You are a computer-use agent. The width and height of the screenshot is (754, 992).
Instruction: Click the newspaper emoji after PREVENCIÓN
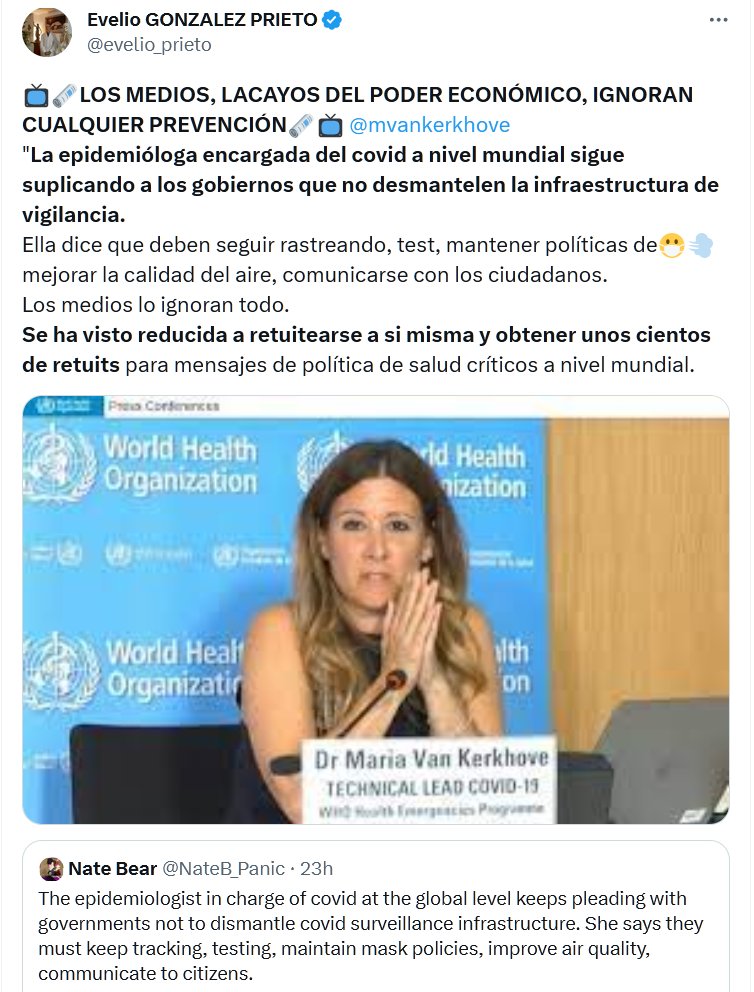[x=301, y=125]
